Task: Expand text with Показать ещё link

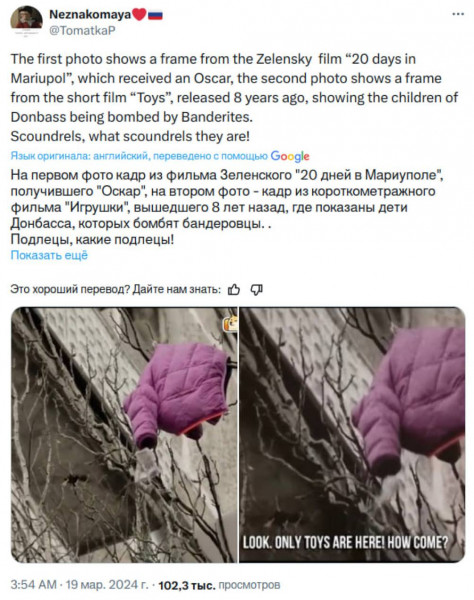Action: pyautogui.click(x=49, y=255)
